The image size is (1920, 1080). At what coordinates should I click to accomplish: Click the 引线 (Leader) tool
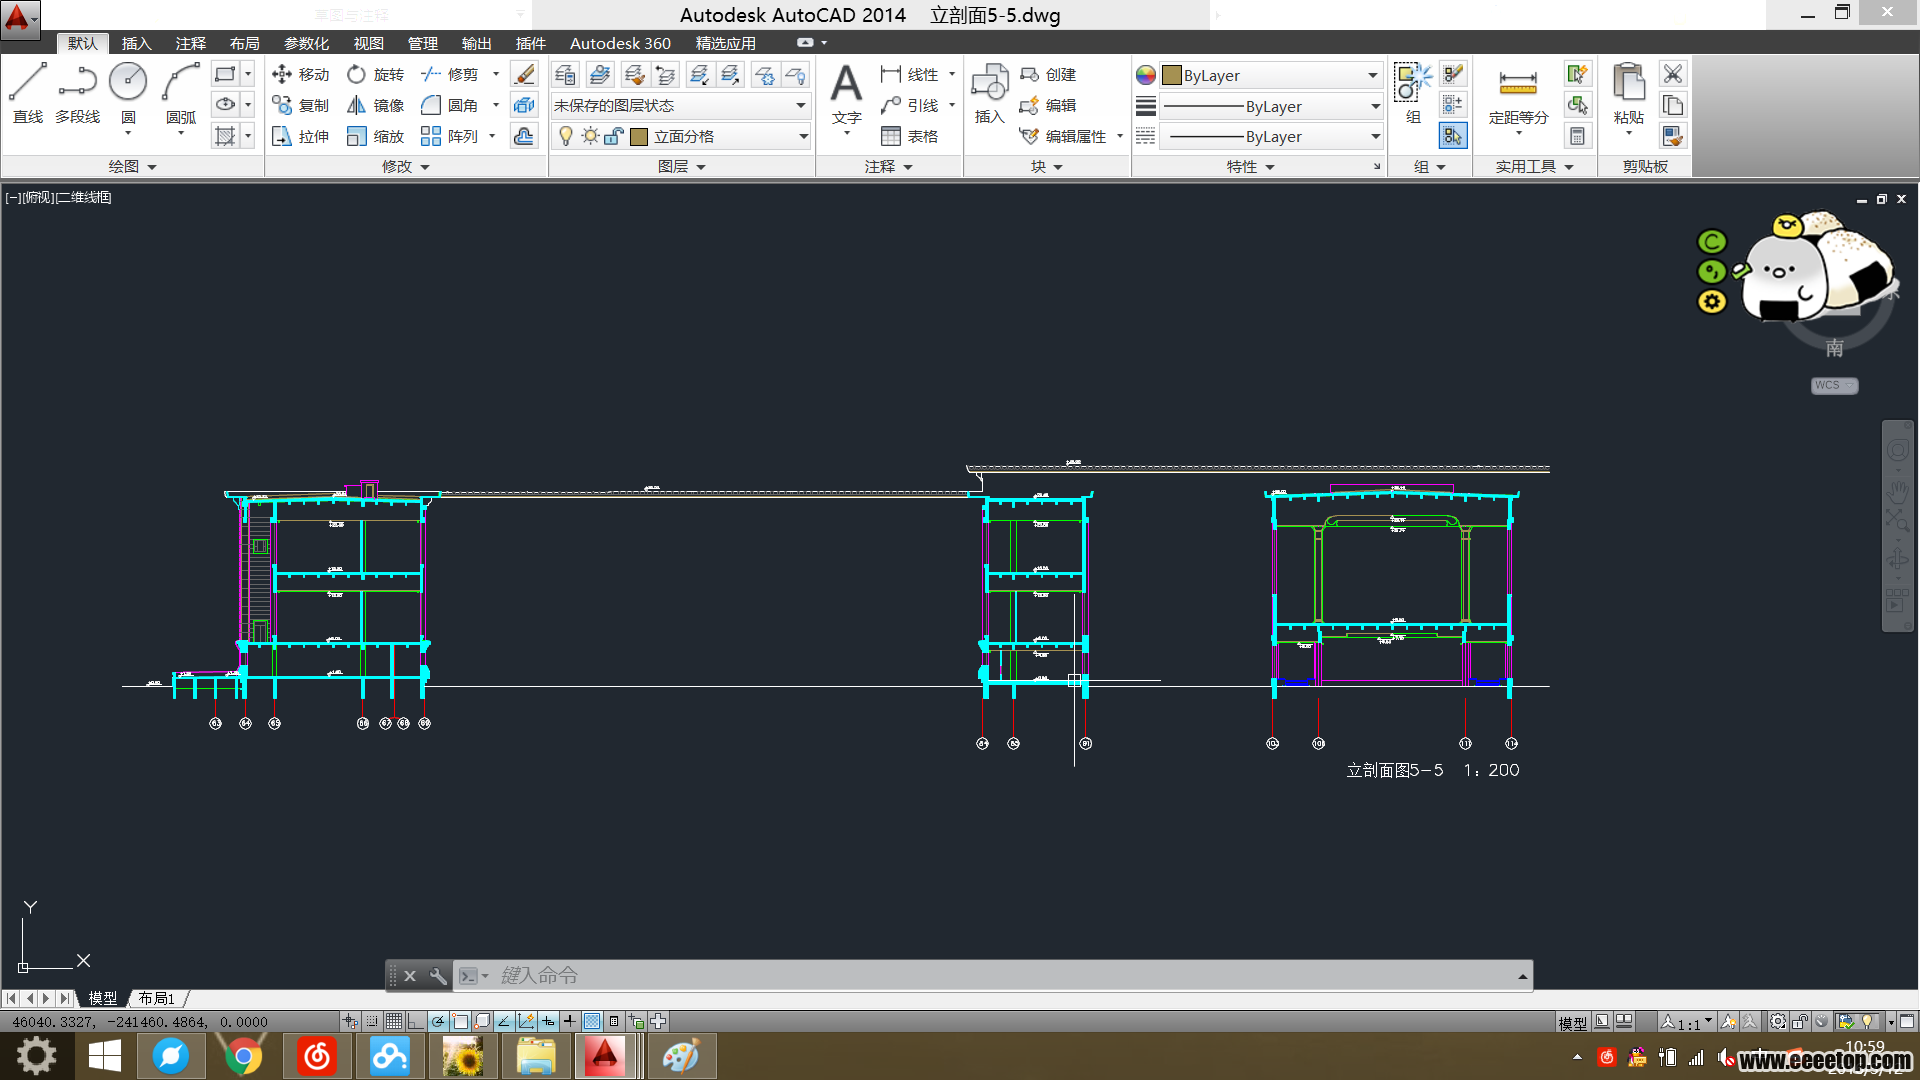click(909, 106)
